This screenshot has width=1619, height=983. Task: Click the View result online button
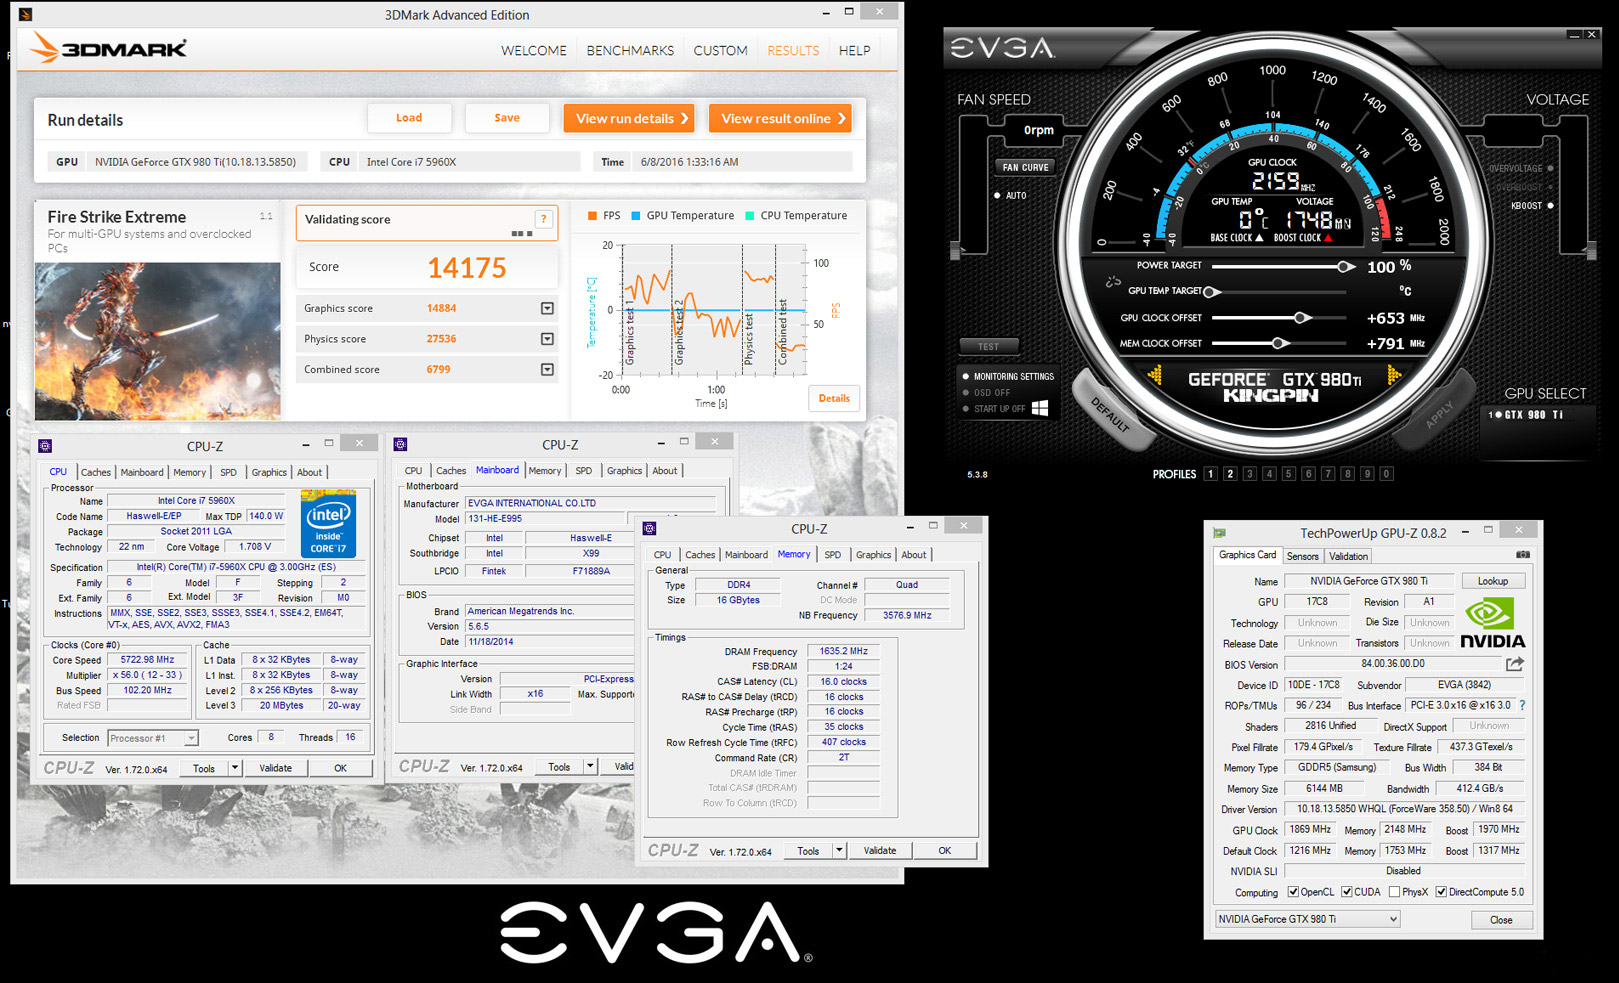click(780, 118)
